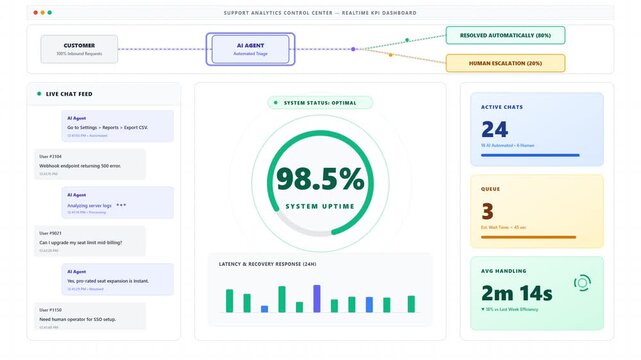641x360 pixels.
Task: Open message 'Yes, pro-rated seat expansion is instant.'
Action: pos(118,280)
